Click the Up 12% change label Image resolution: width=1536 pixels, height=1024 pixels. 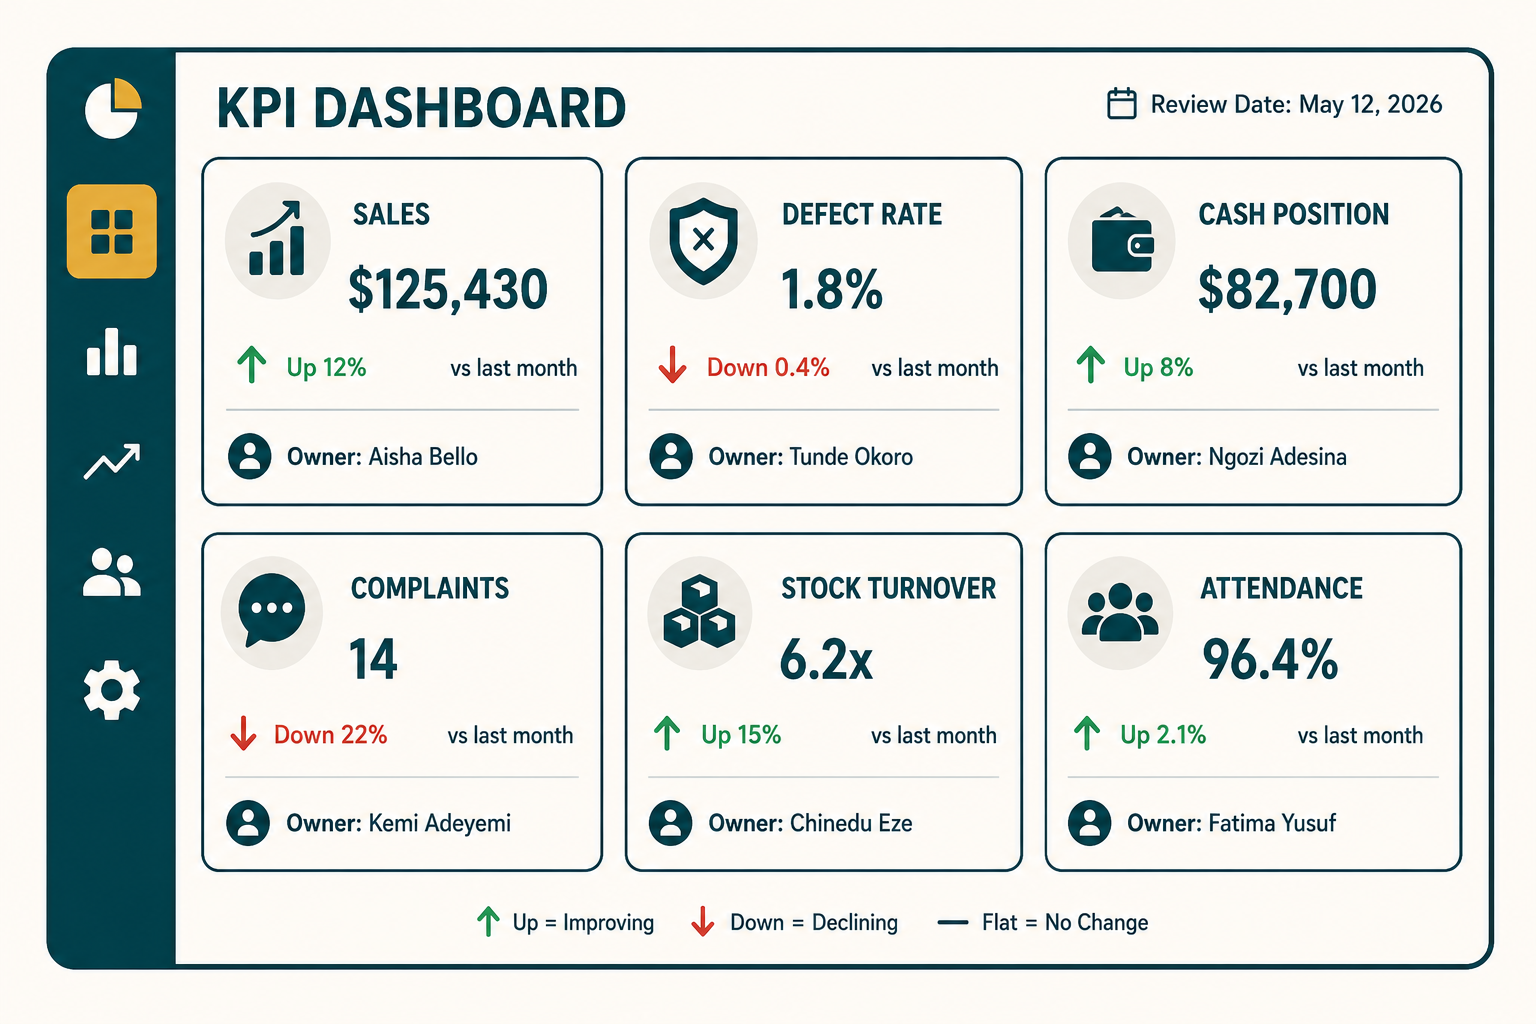[326, 367]
